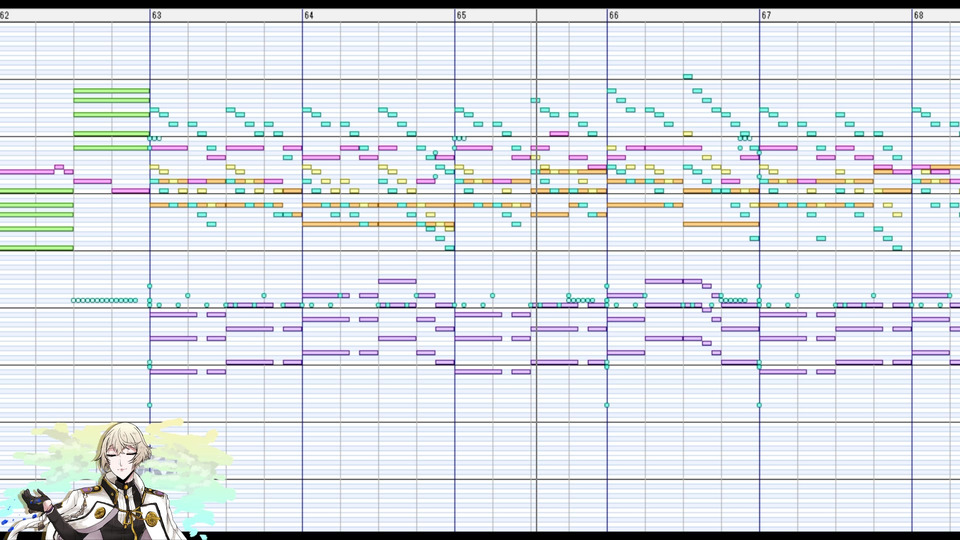Select measure 66 marker in the ruler
The width and height of the screenshot is (960, 540).
tap(613, 15)
